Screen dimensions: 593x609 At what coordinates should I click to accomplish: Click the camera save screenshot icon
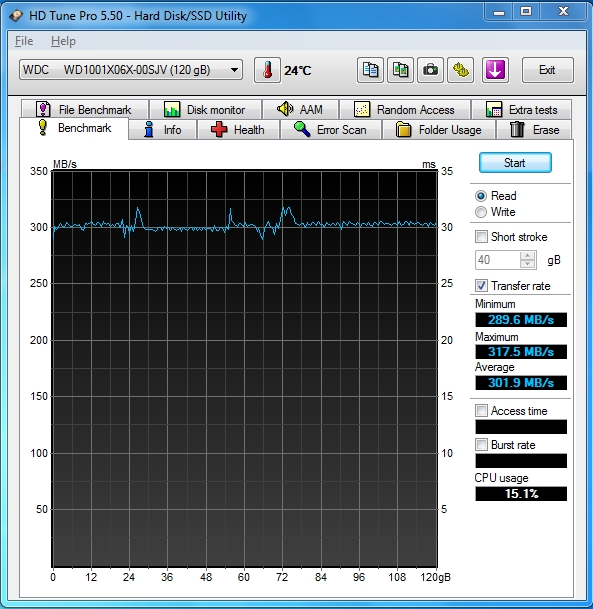point(430,70)
